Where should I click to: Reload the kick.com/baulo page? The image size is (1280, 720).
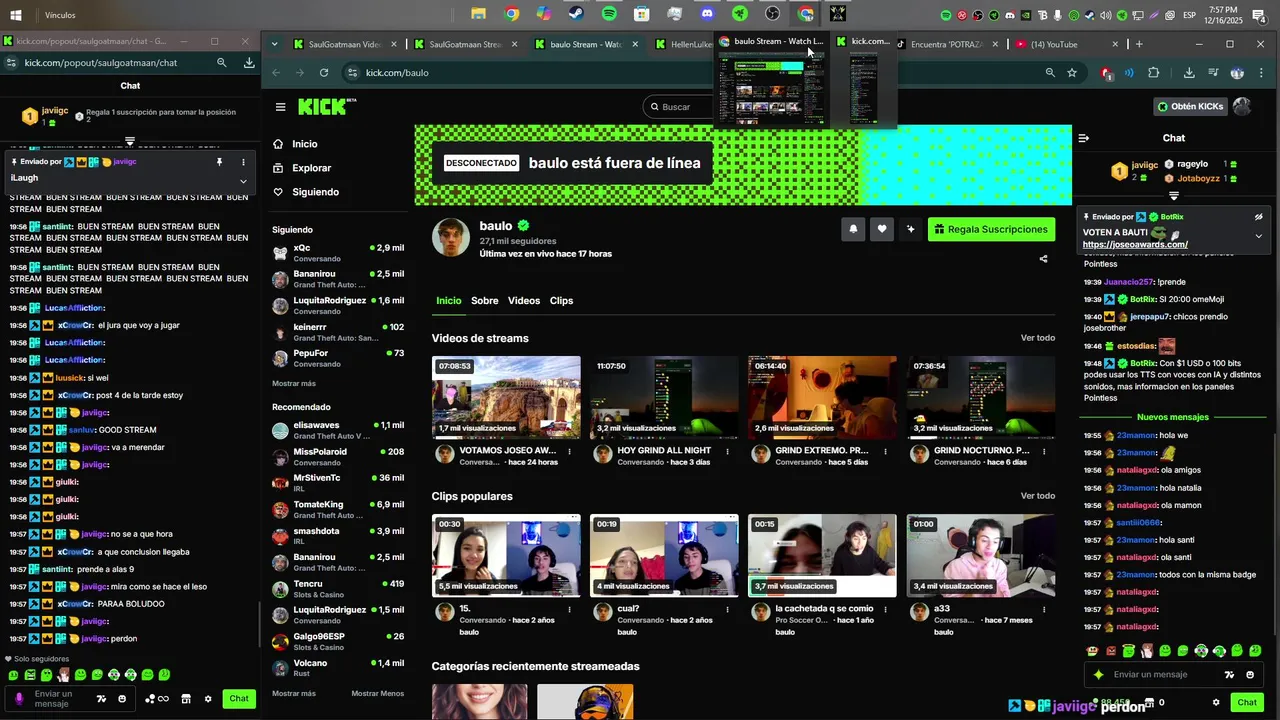click(324, 73)
